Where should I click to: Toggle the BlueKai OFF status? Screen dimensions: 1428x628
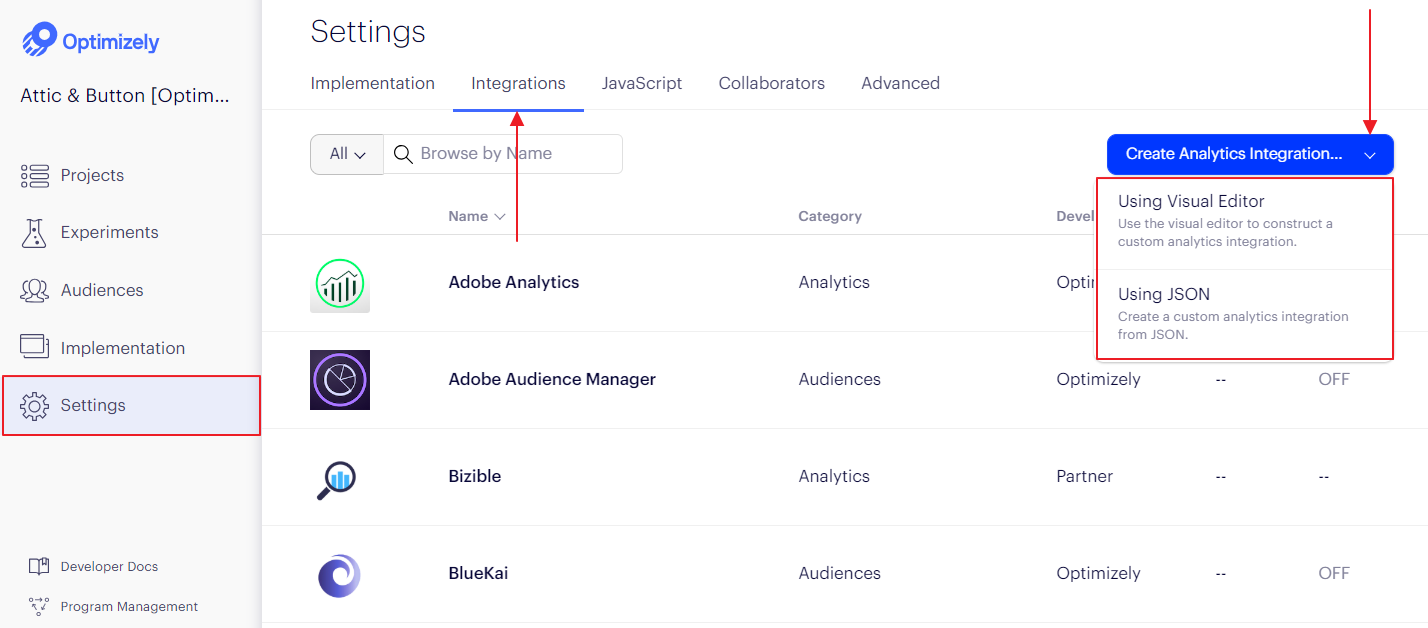click(x=1334, y=573)
